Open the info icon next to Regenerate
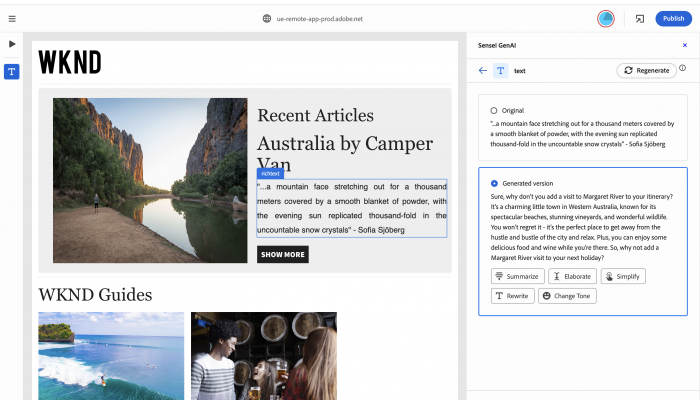This screenshot has height=400, width=700. pyautogui.click(x=683, y=68)
